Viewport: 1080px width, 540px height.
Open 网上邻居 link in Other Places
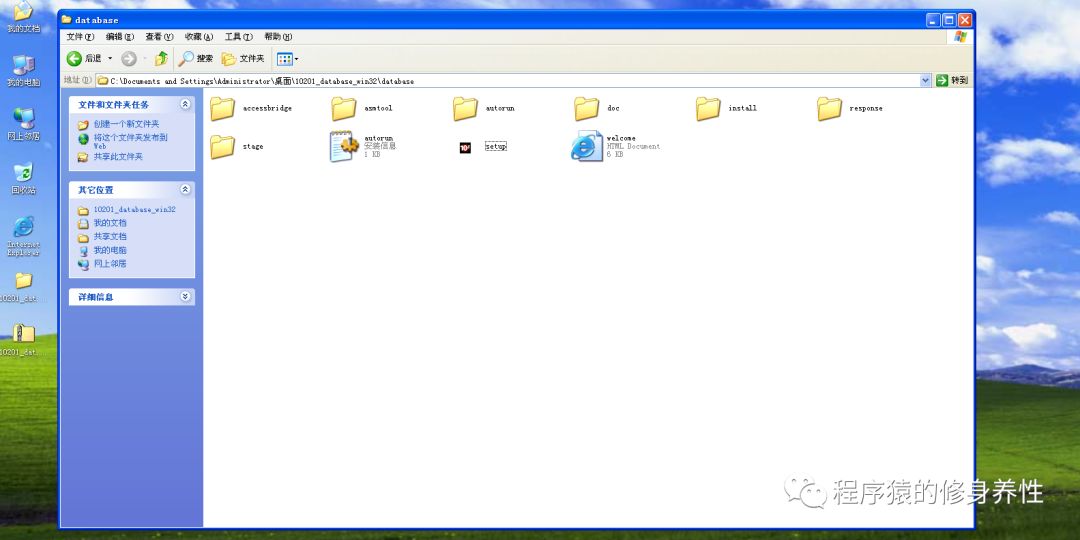pyautogui.click(x=110, y=264)
